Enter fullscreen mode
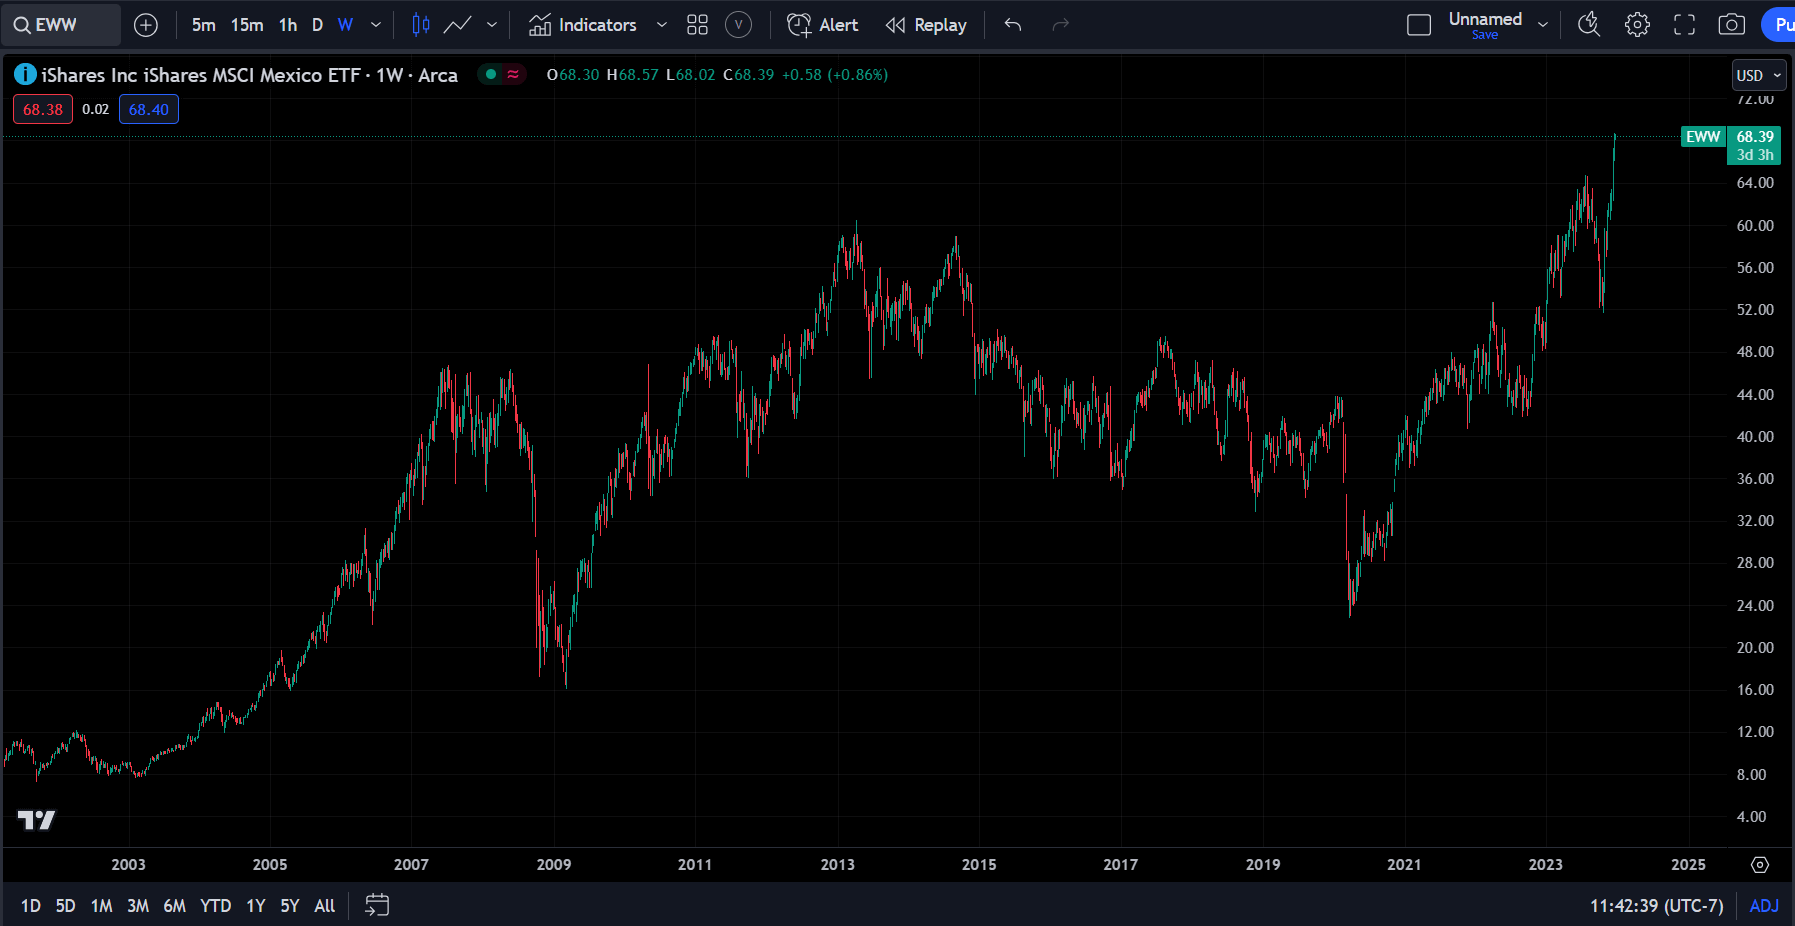 coord(1685,25)
